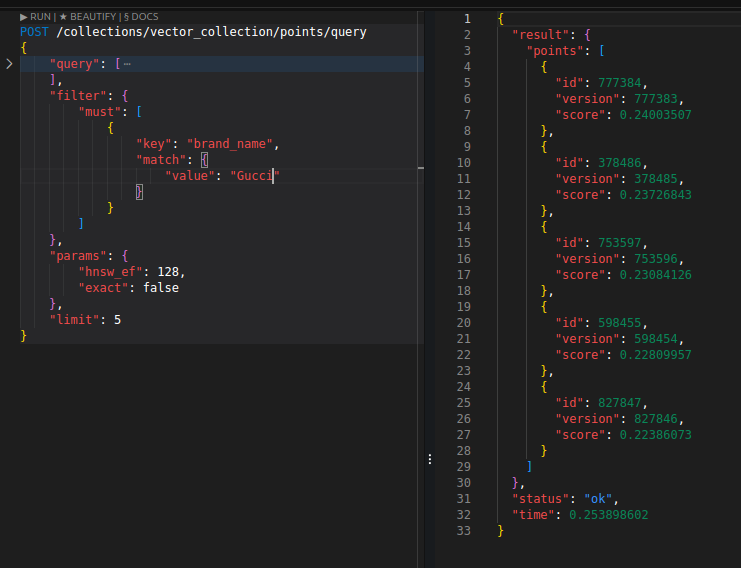Click the hnsw_ef value 128
Screen dimensions: 741x568
tap(171, 272)
